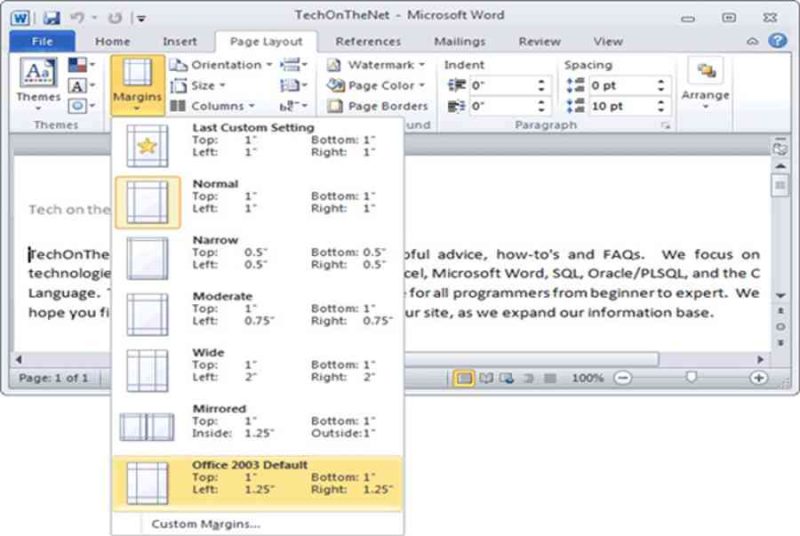This screenshot has height=536, width=800.
Task: Switch to the Home tab
Action: (x=112, y=41)
